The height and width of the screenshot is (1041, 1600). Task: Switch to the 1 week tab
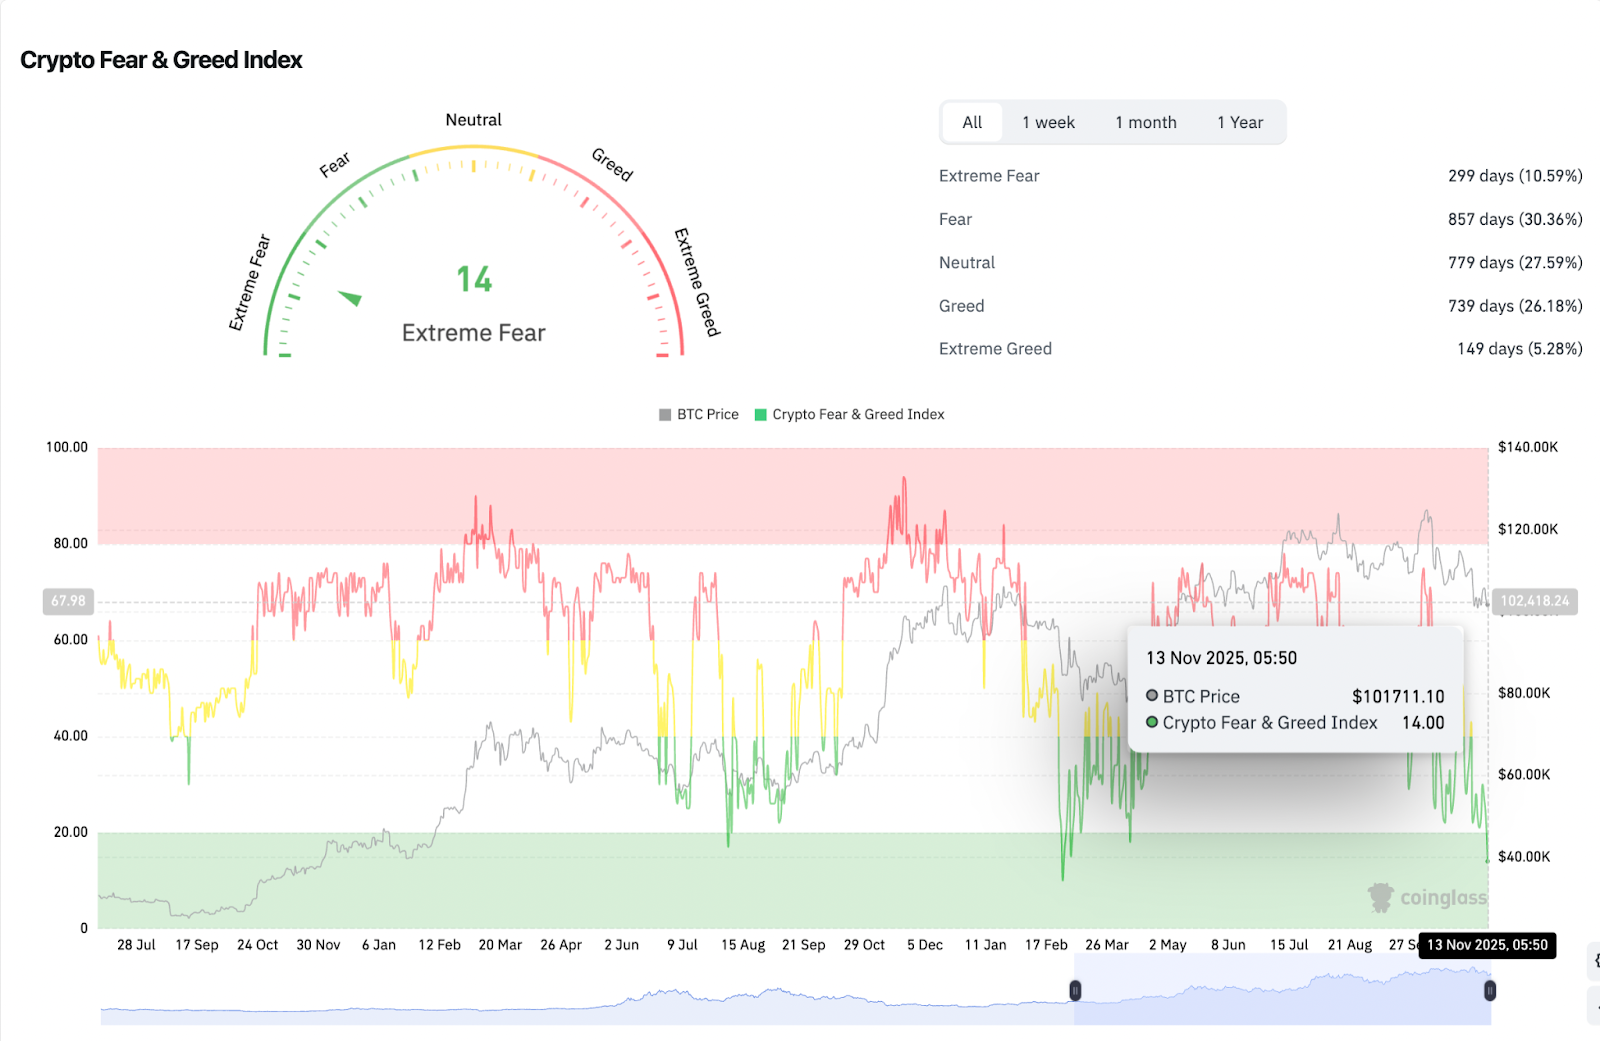1048,123
